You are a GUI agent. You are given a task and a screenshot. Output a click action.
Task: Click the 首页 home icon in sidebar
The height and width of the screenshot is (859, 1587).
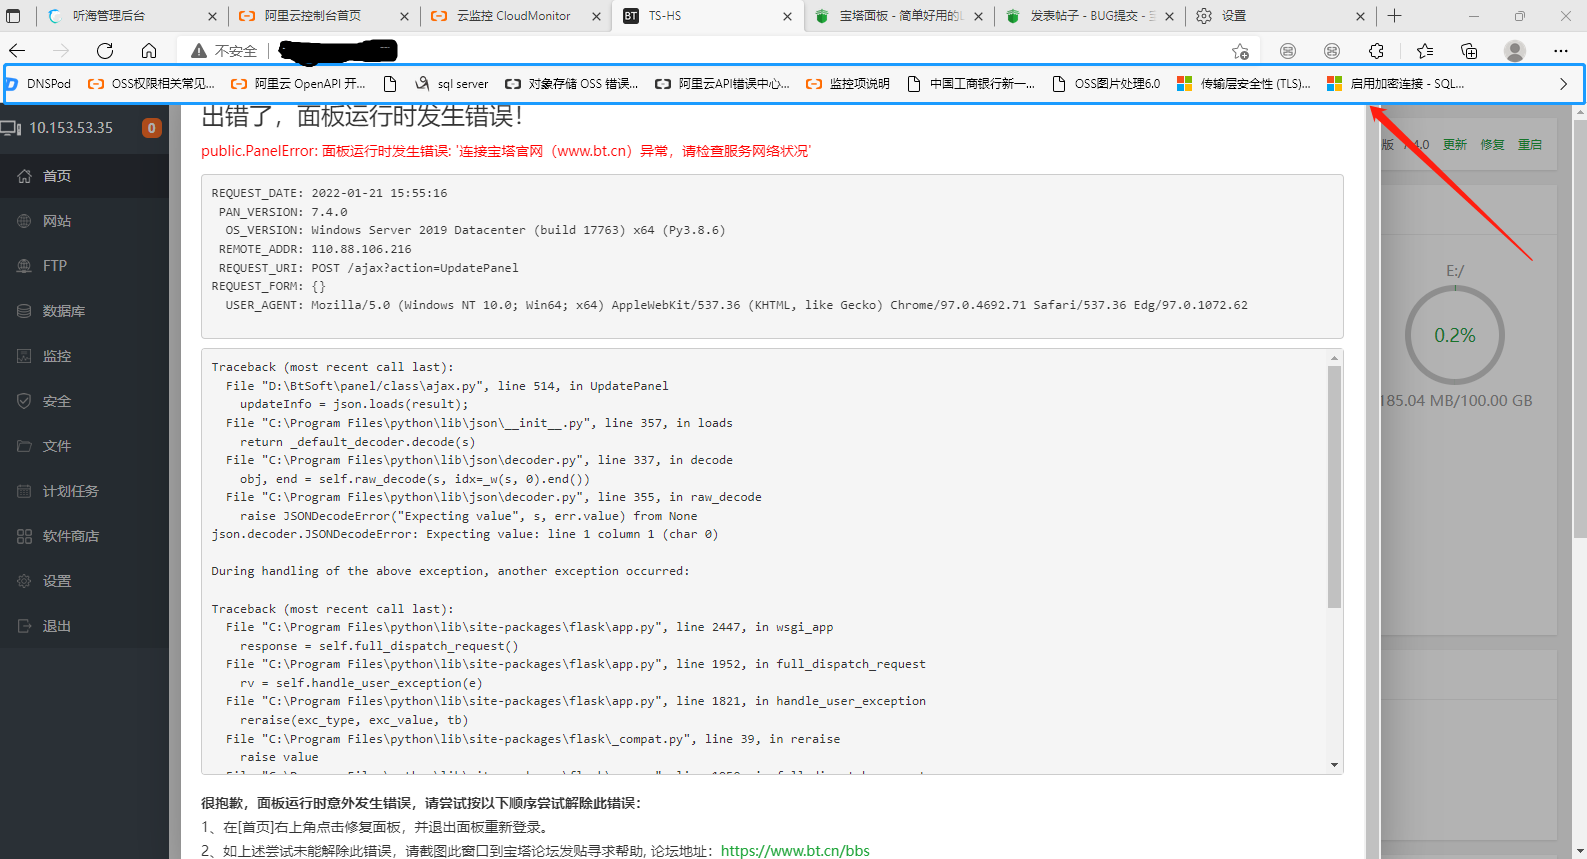[x=24, y=176]
